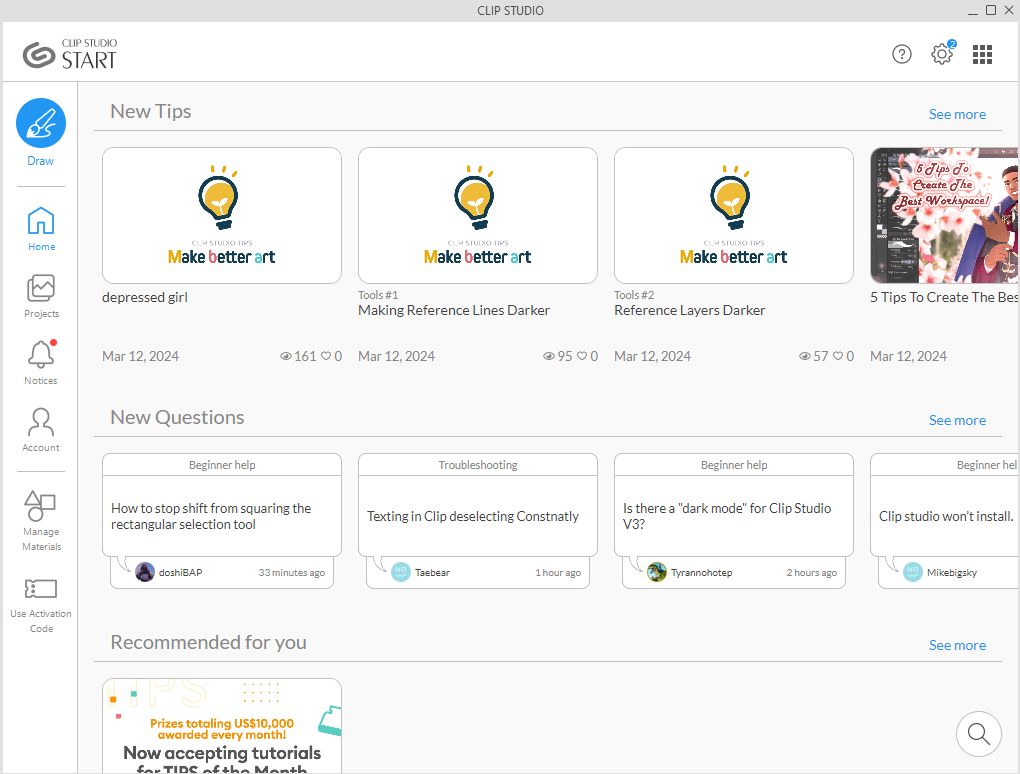
Task: See more Recommended for you
Action: tap(957, 646)
